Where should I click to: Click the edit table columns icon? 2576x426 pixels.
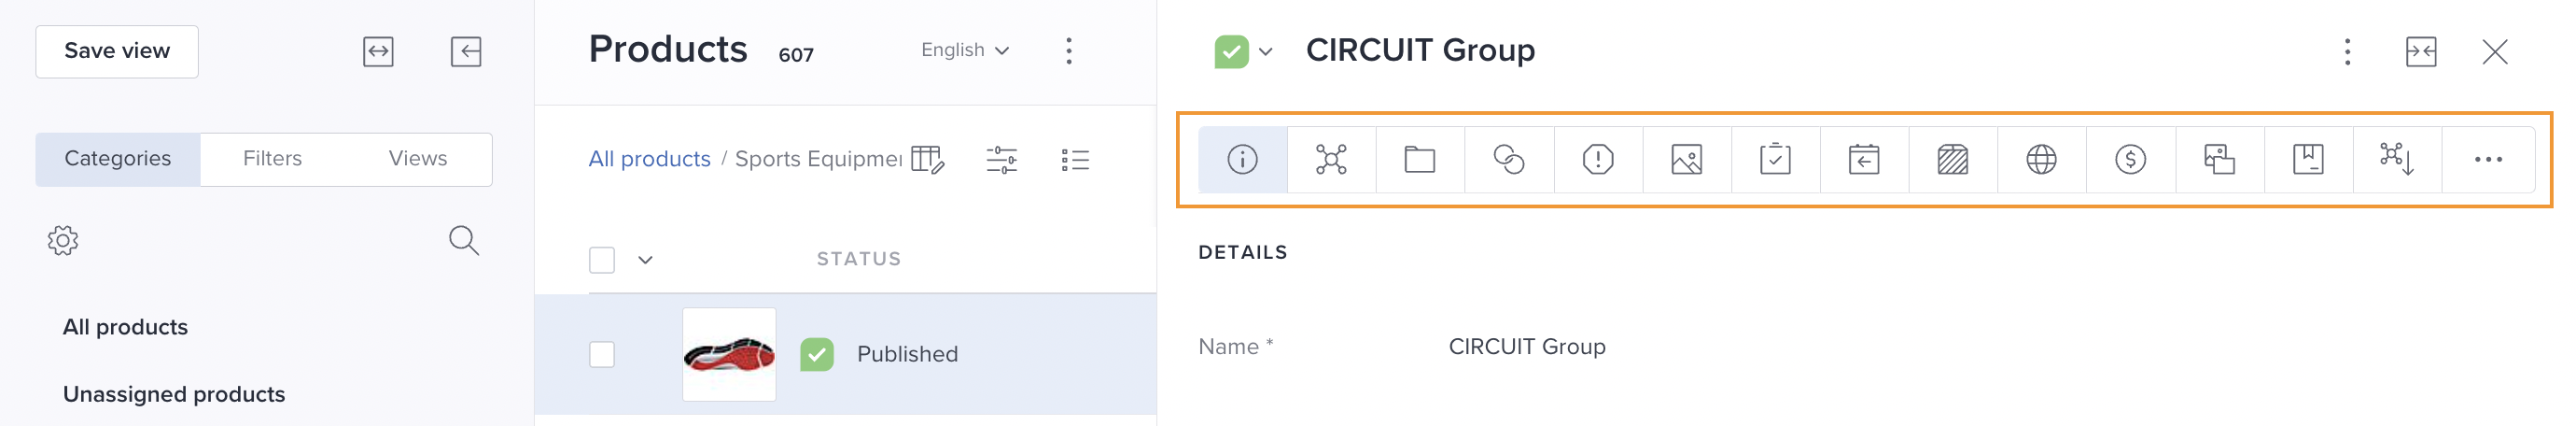927,160
